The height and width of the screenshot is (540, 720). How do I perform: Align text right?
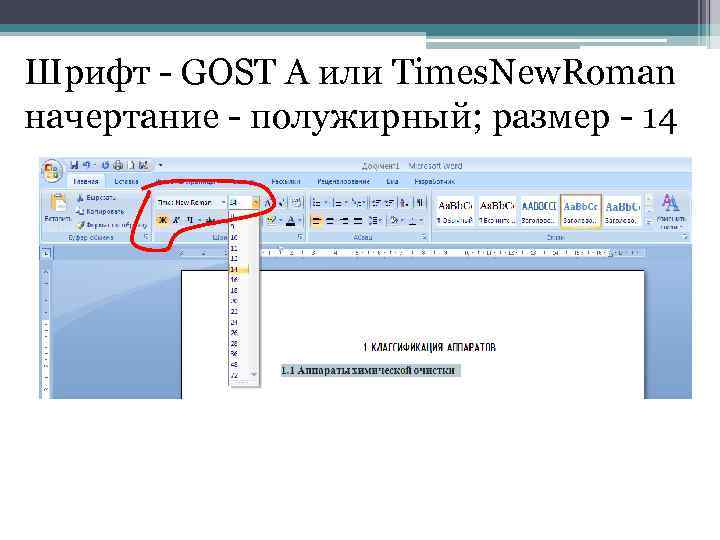coord(344,221)
